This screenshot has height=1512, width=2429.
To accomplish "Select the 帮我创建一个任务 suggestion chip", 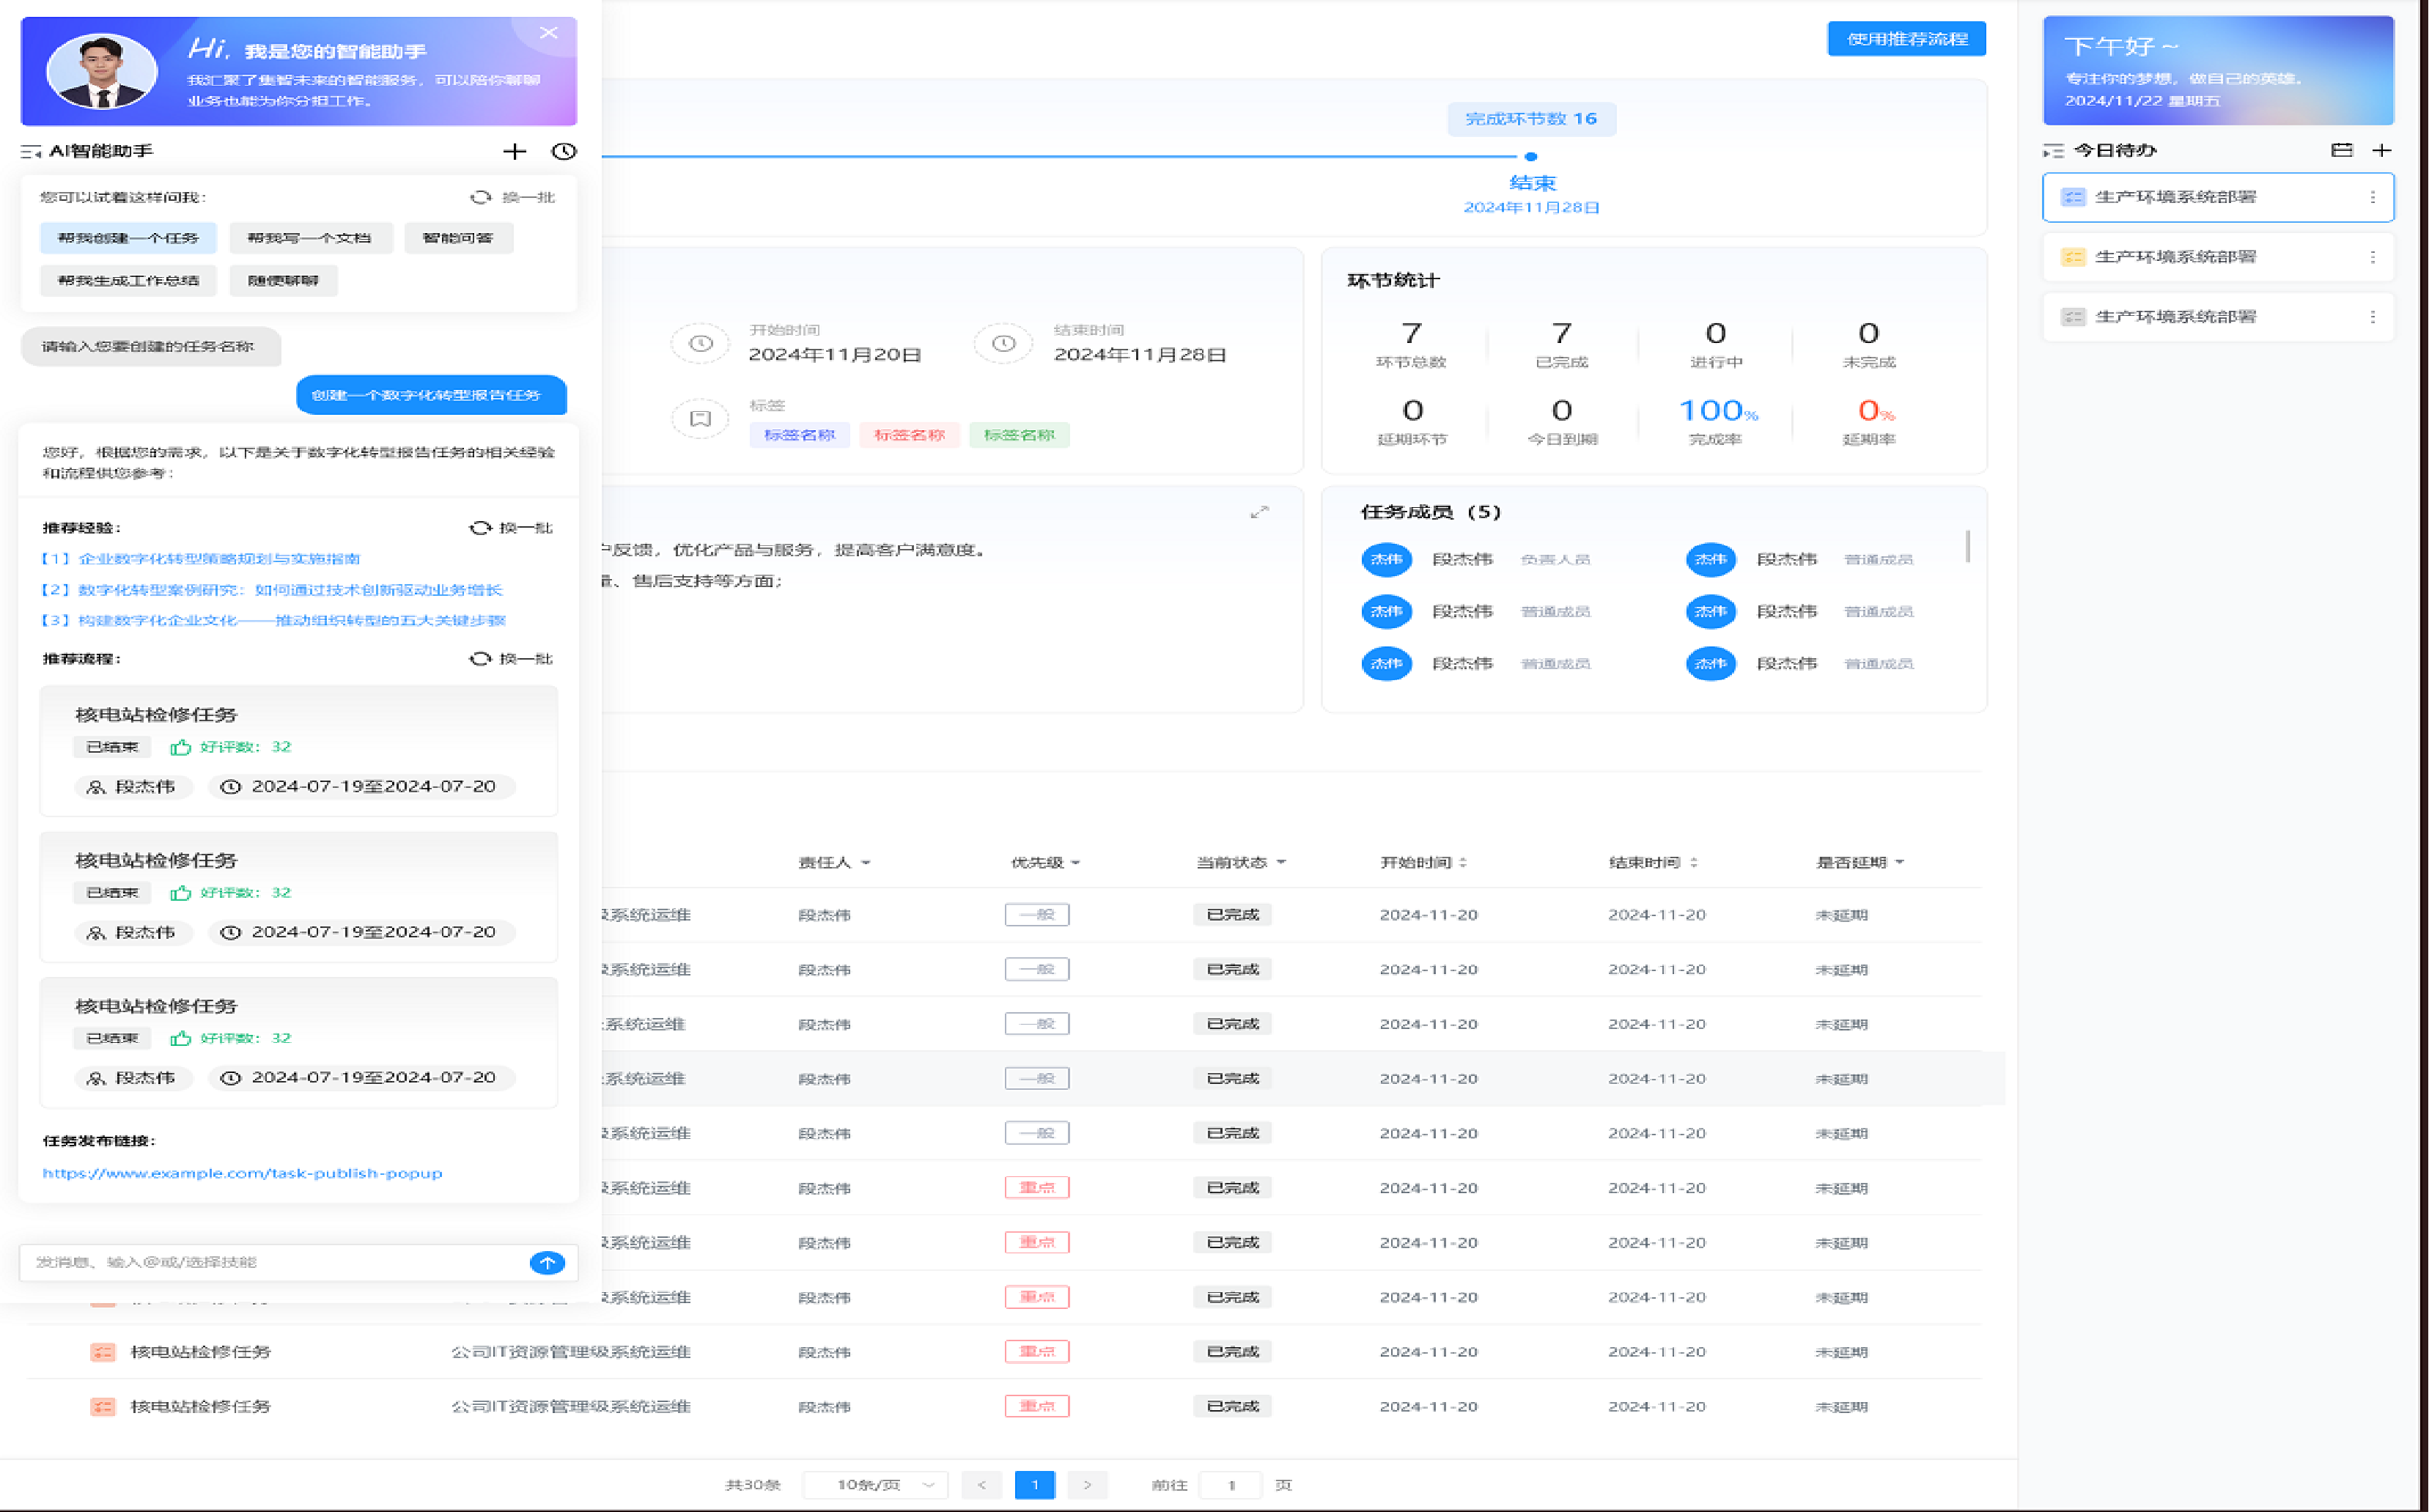I will (128, 238).
